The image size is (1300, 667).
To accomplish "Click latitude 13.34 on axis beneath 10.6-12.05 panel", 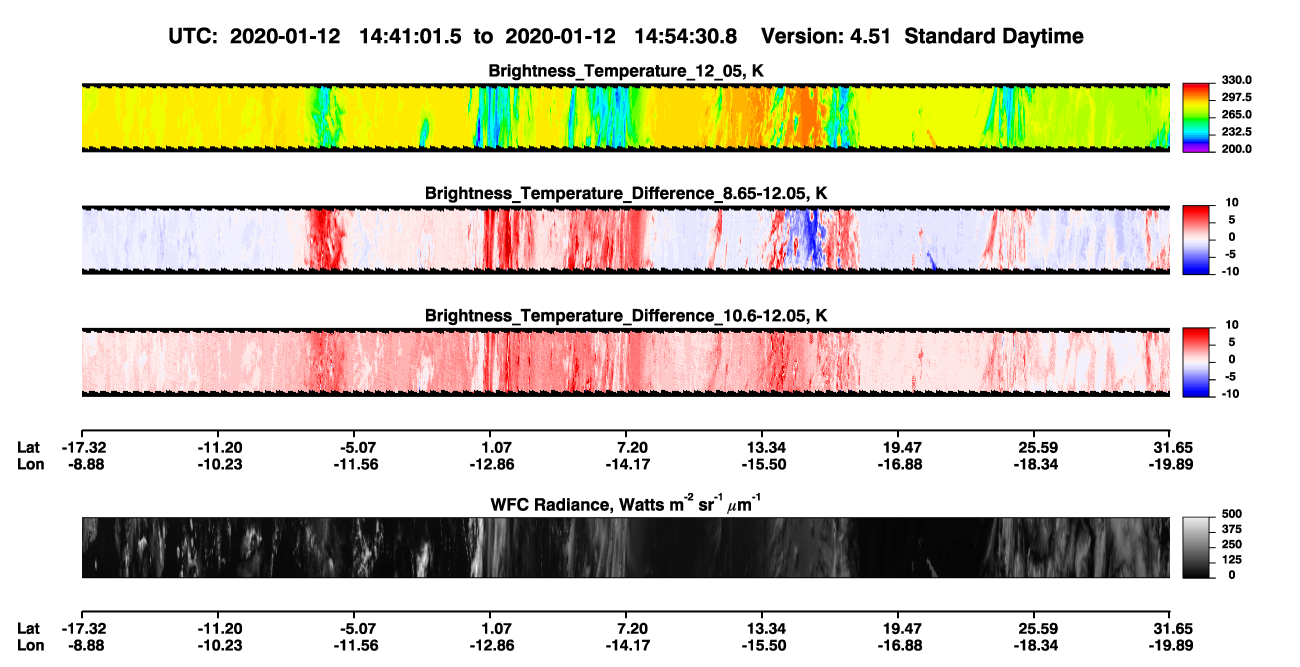I will (x=763, y=447).
